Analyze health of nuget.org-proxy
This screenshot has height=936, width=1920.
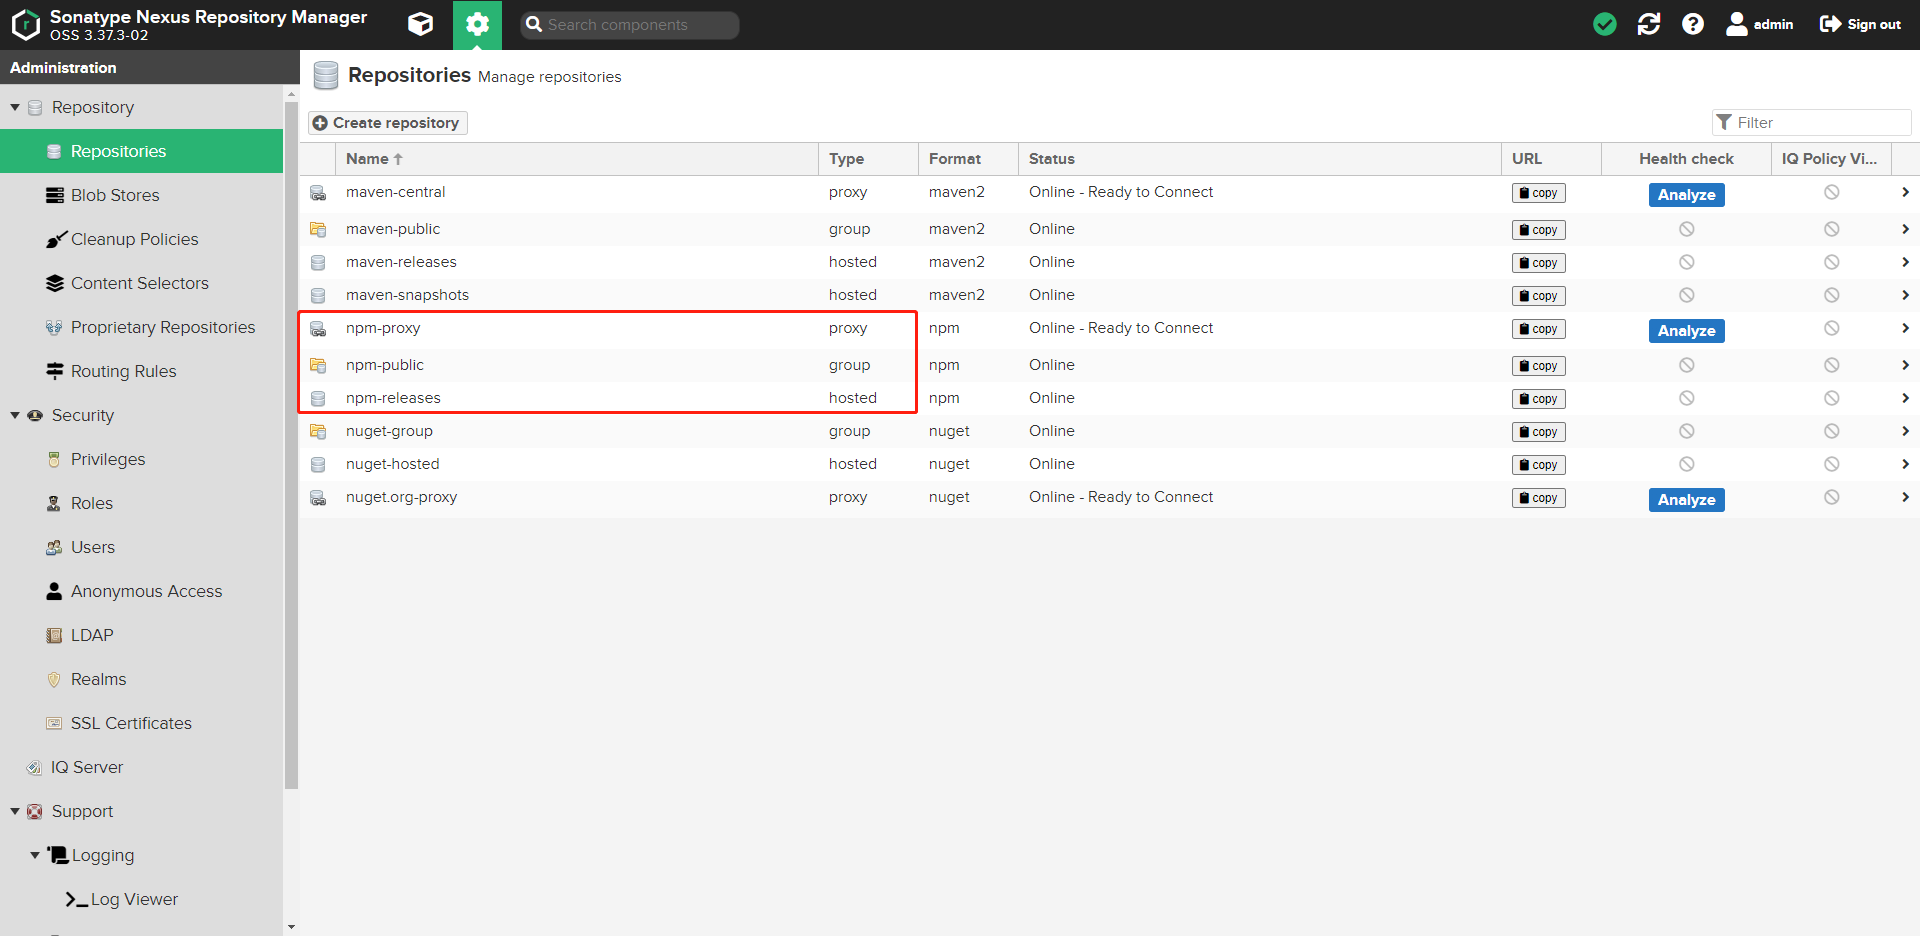(x=1686, y=500)
